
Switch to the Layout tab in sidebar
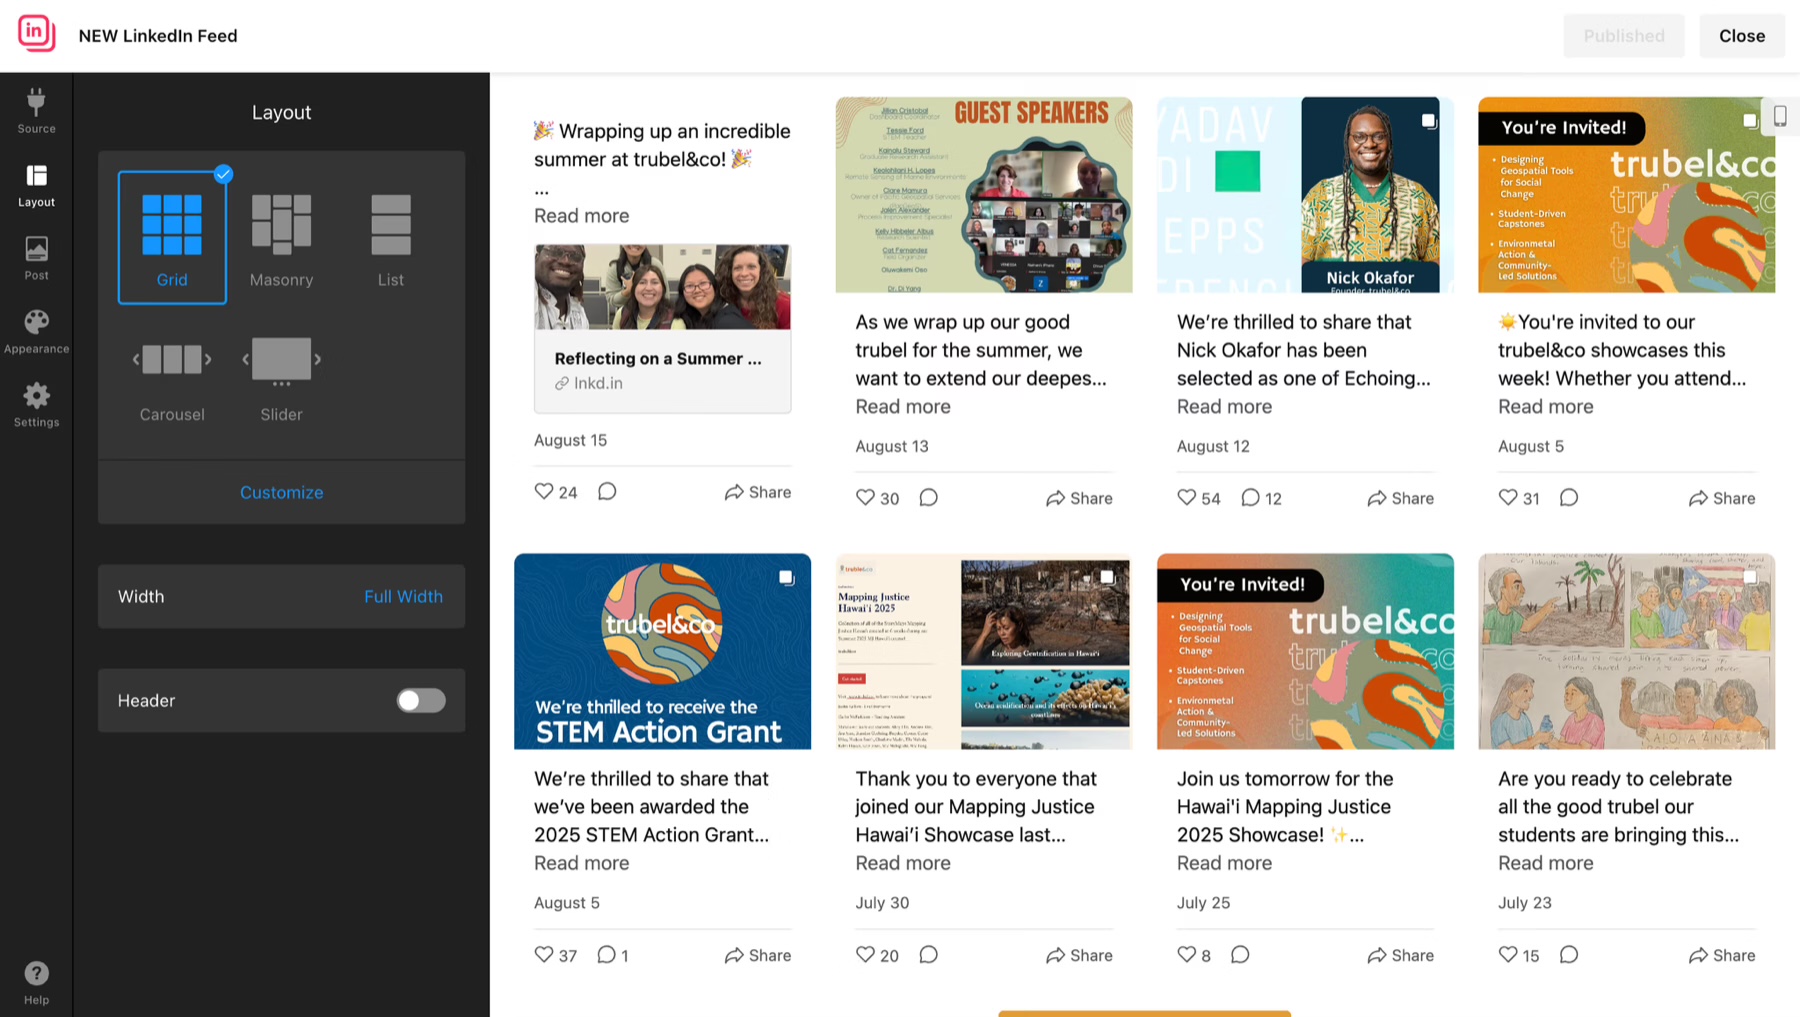(x=36, y=184)
